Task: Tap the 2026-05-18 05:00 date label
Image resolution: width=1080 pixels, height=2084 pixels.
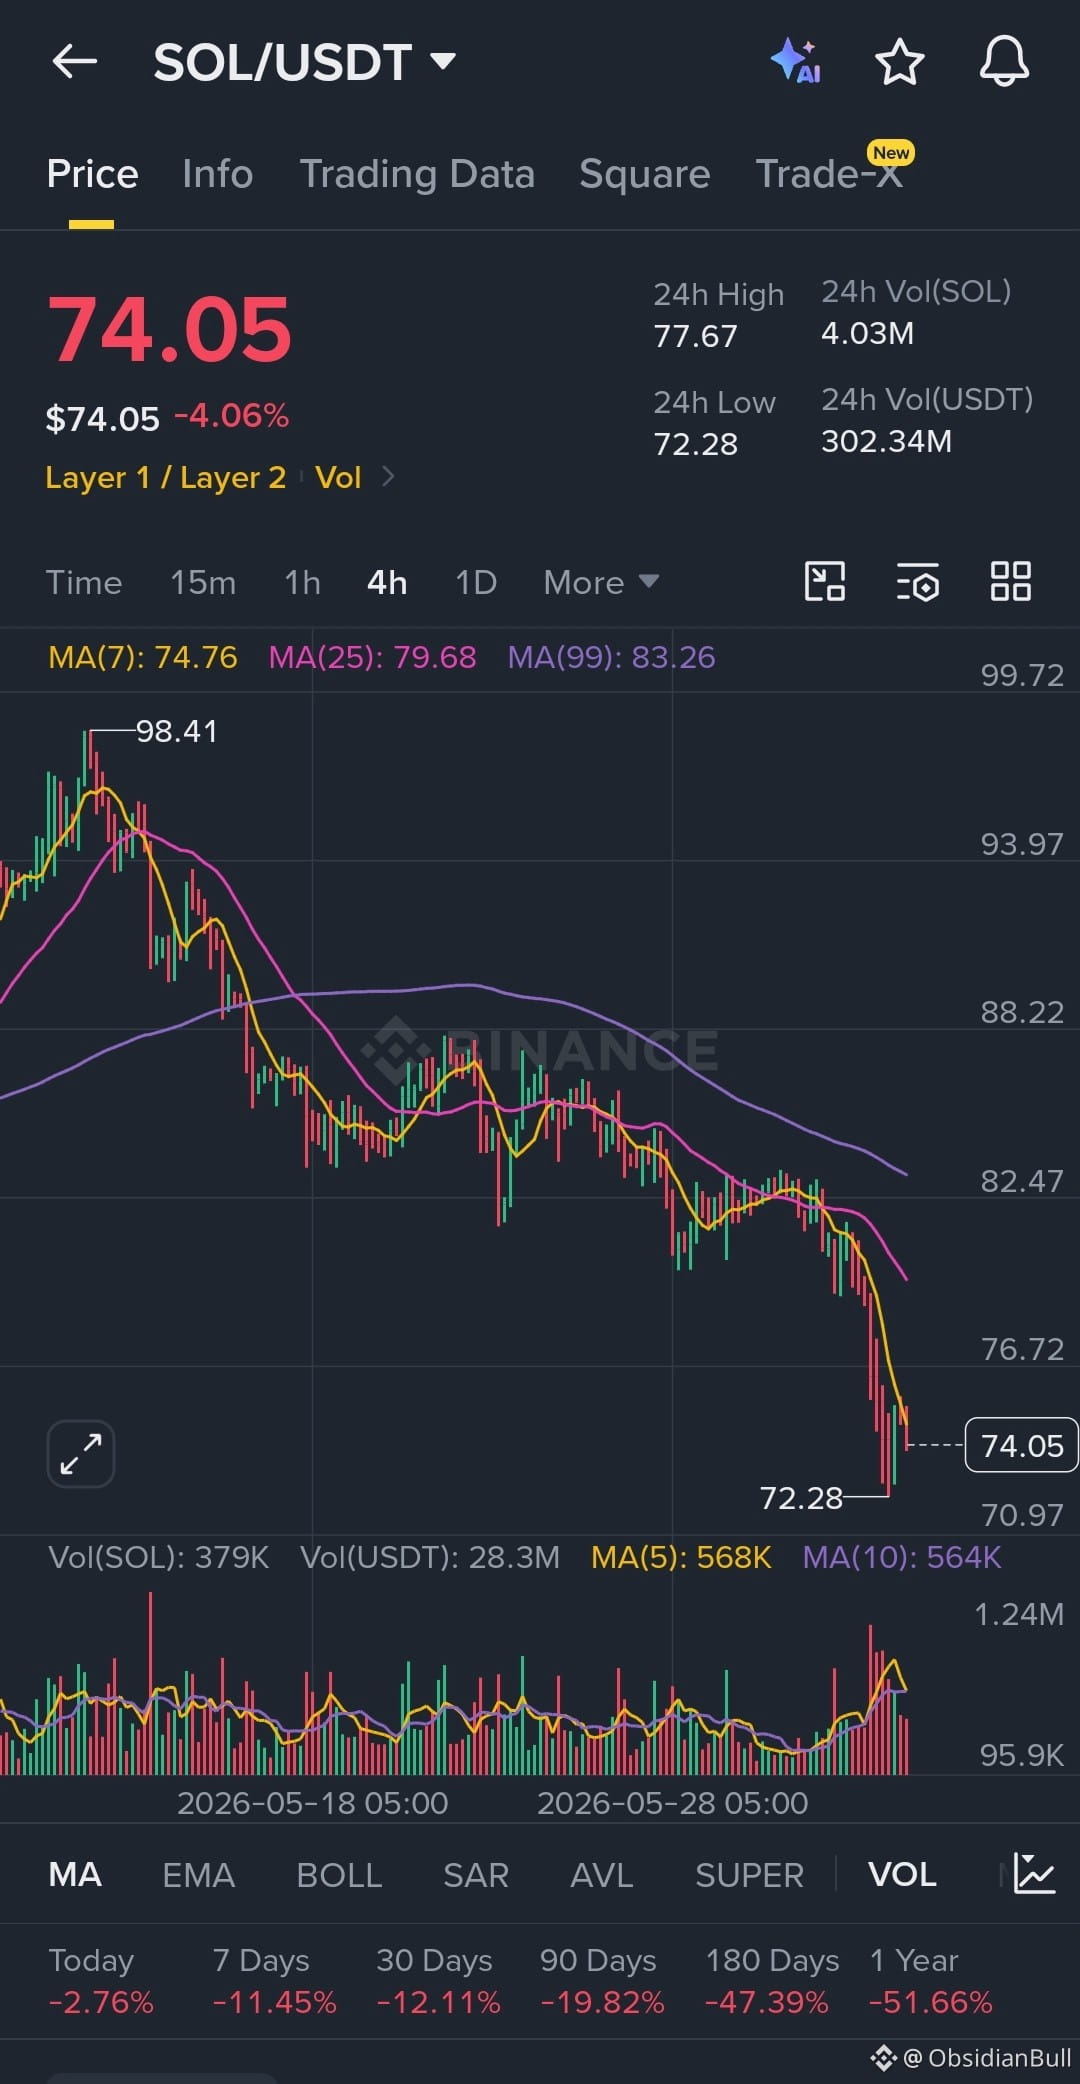Action: (x=312, y=1803)
